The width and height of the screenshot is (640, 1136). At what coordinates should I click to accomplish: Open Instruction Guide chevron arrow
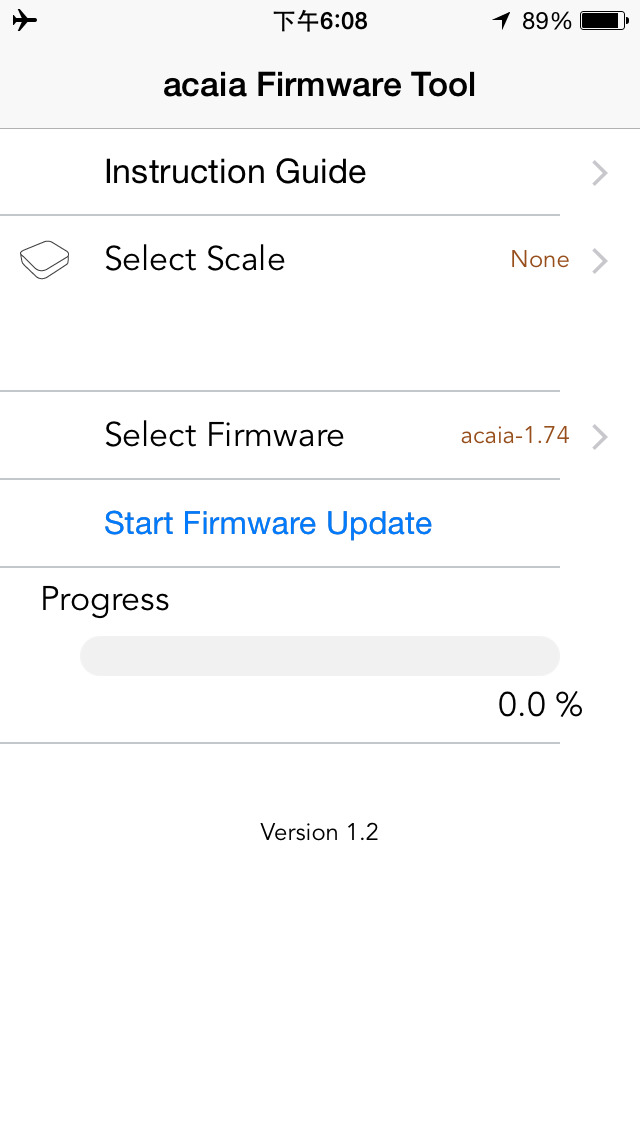tap(599, 173)
